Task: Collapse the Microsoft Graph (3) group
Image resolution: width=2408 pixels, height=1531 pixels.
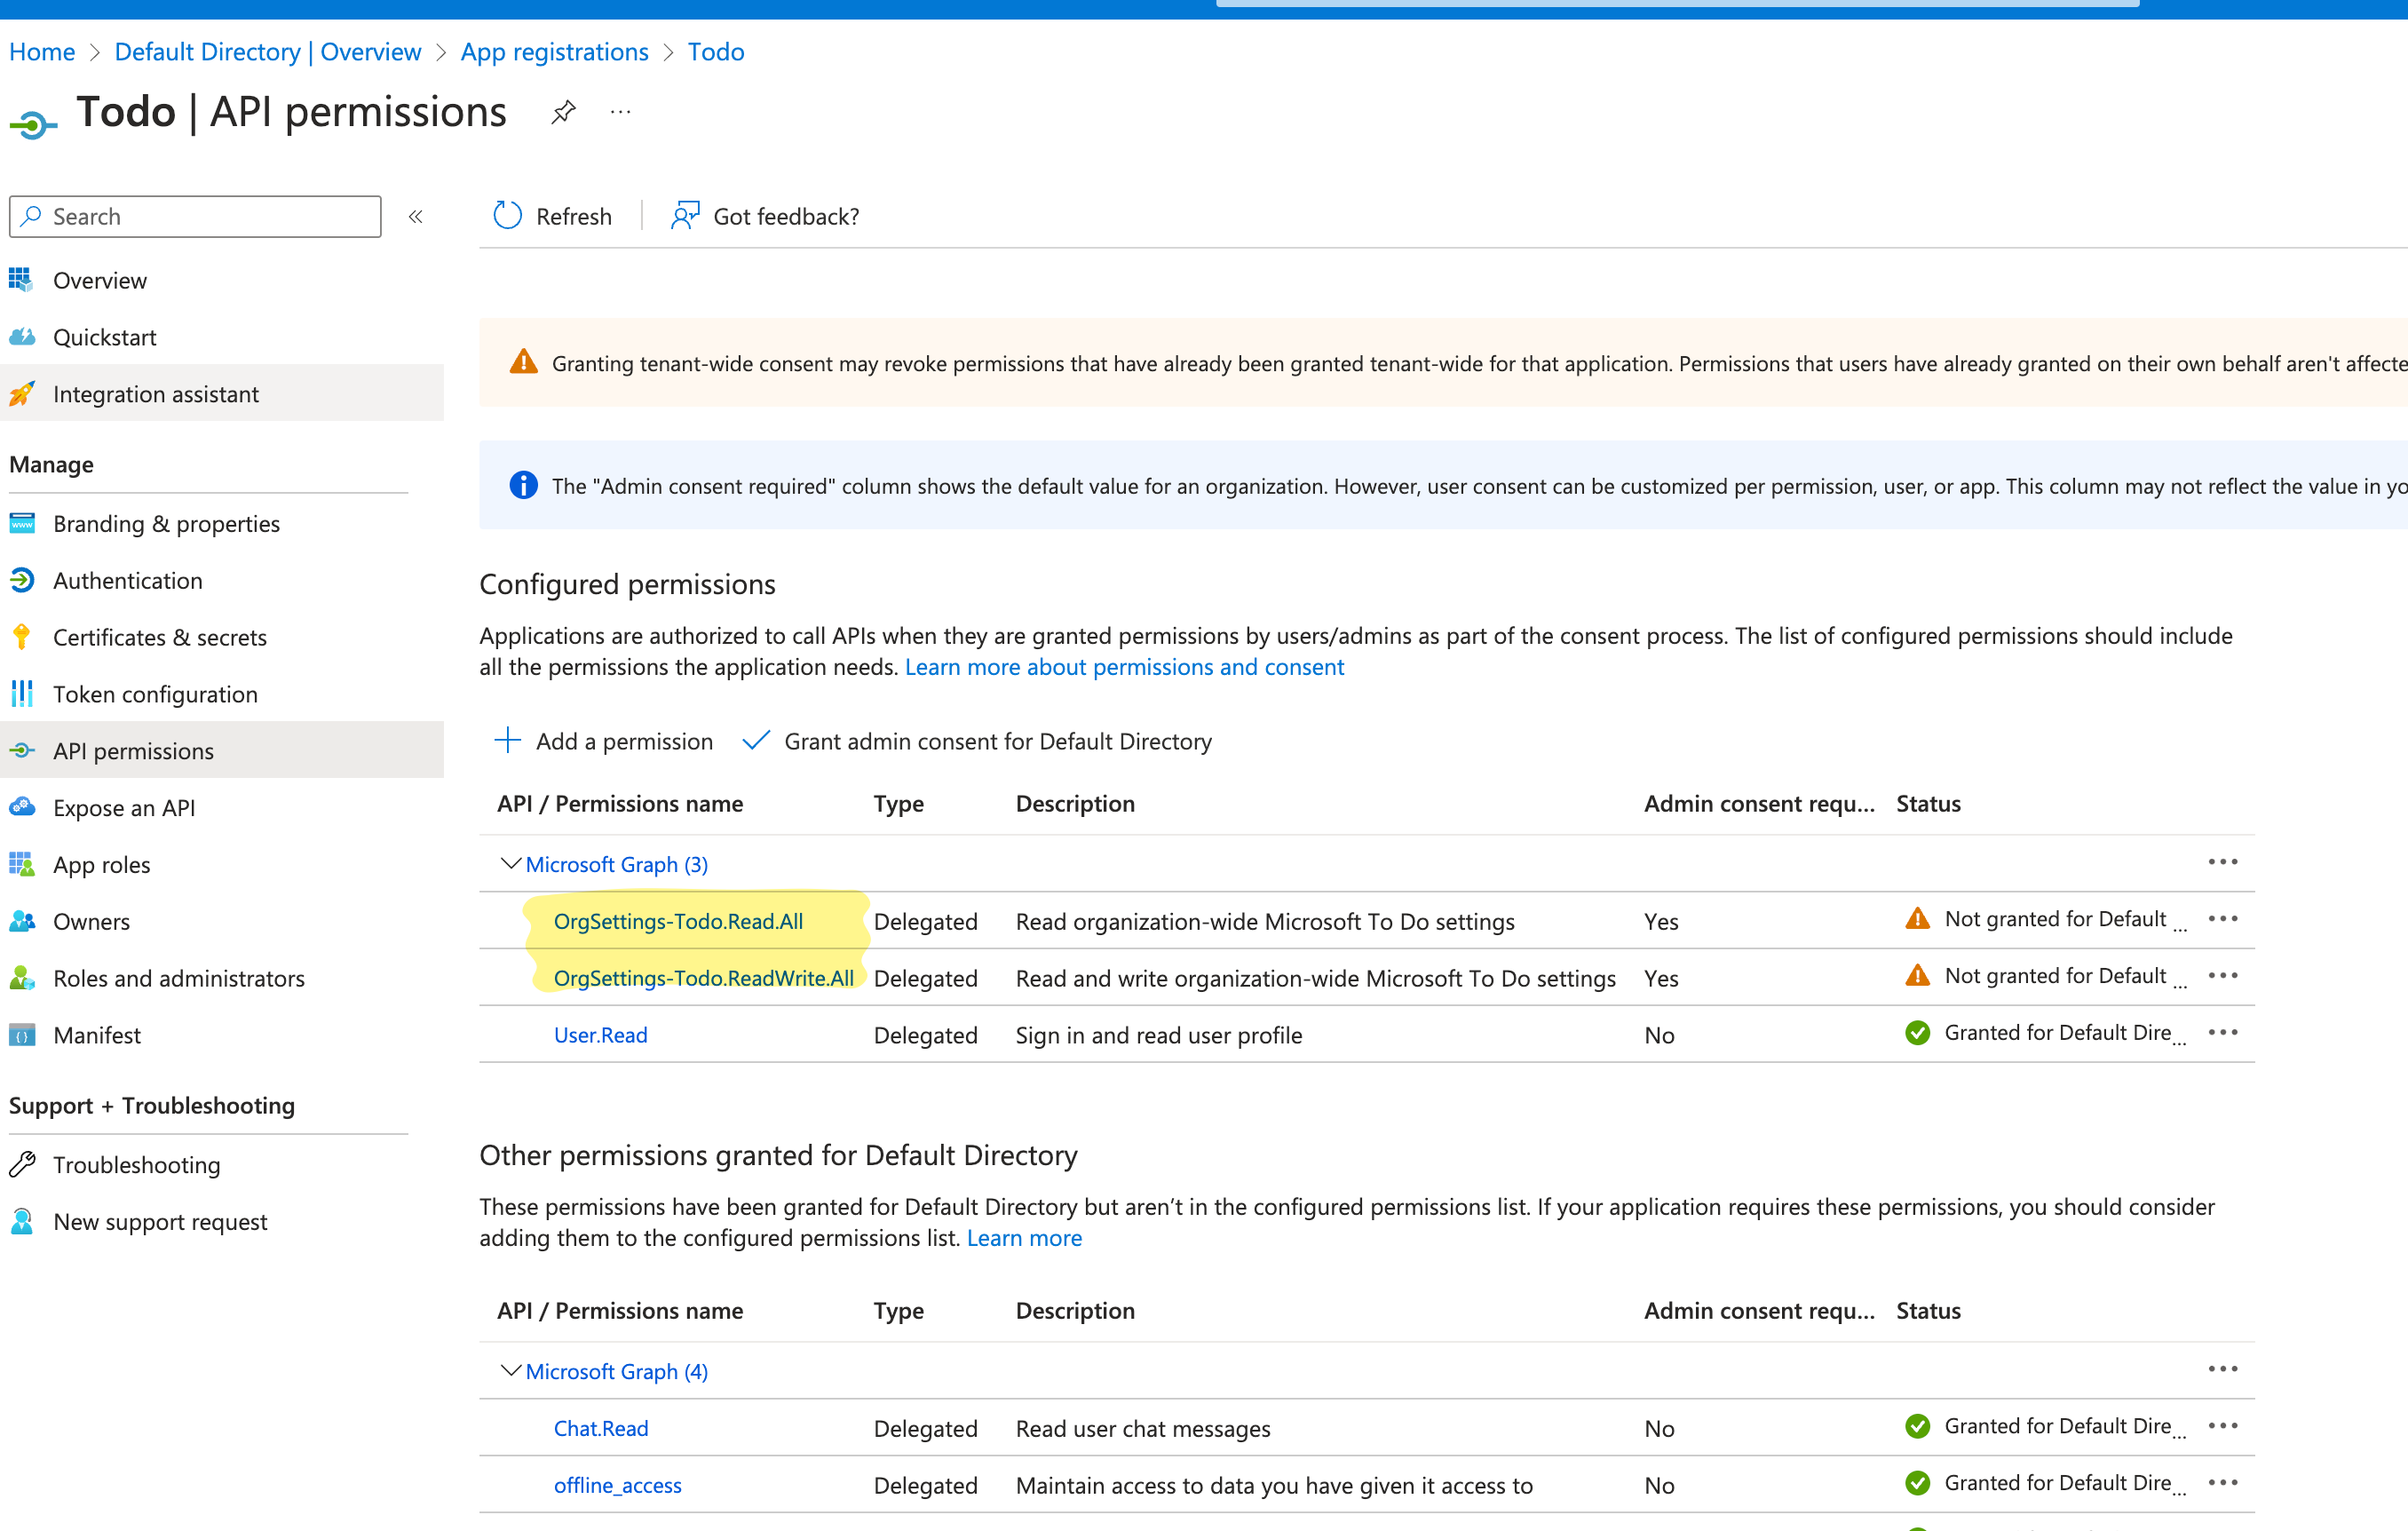Action: click(x=511, y=863)
